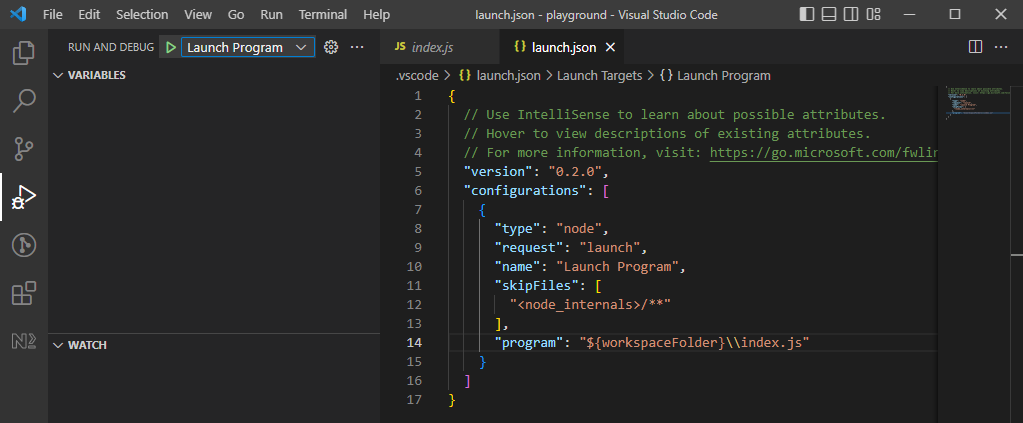Open Run and Debug more actions ellipsis
1023x423 pixels.
356,47
